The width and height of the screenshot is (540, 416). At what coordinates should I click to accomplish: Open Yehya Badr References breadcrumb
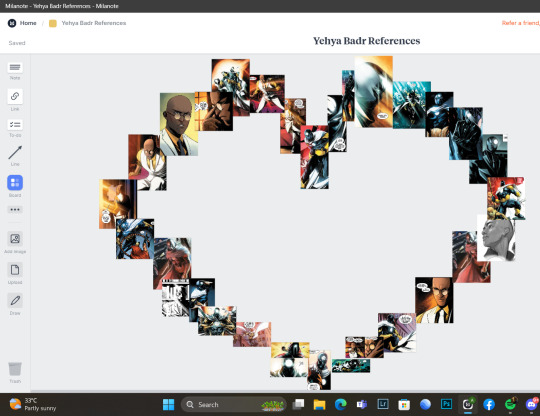94,23
